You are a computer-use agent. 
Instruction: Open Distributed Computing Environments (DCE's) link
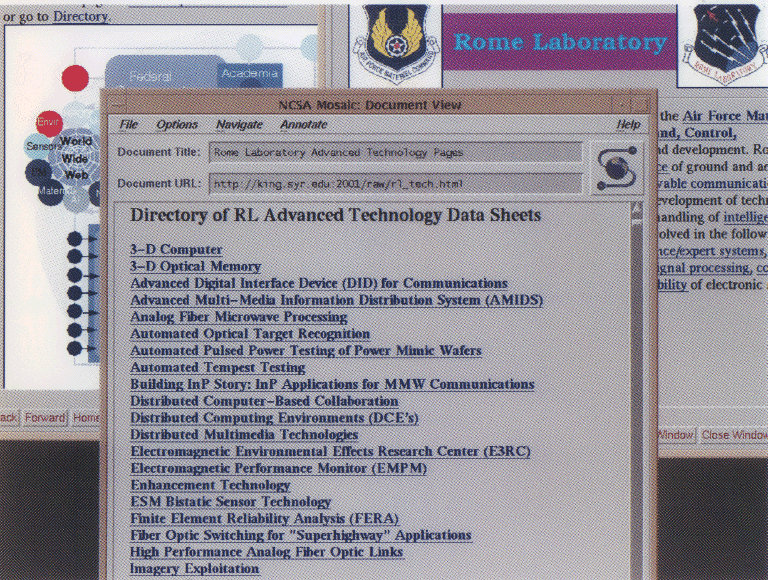274,417
